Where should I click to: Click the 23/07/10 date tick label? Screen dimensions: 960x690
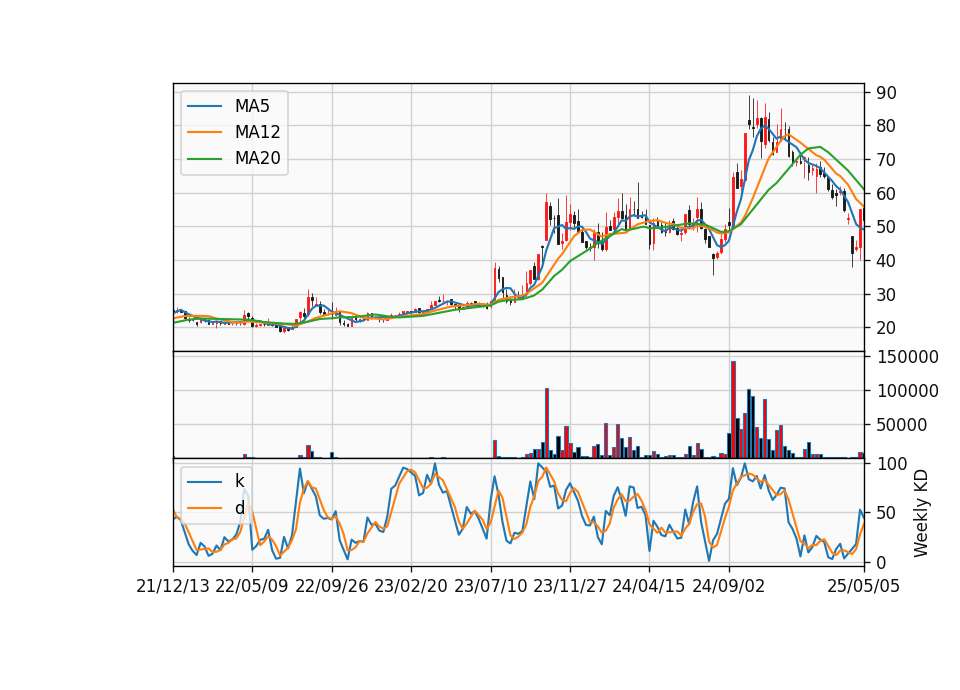pyautogui.click(x=490, y=586)
